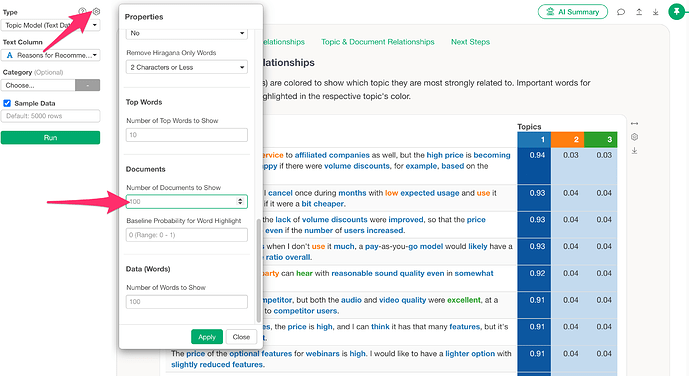Toggle the width expand arrows icon
The height and width of the screenshot is (376, 689).
click(x=635, y=124)
